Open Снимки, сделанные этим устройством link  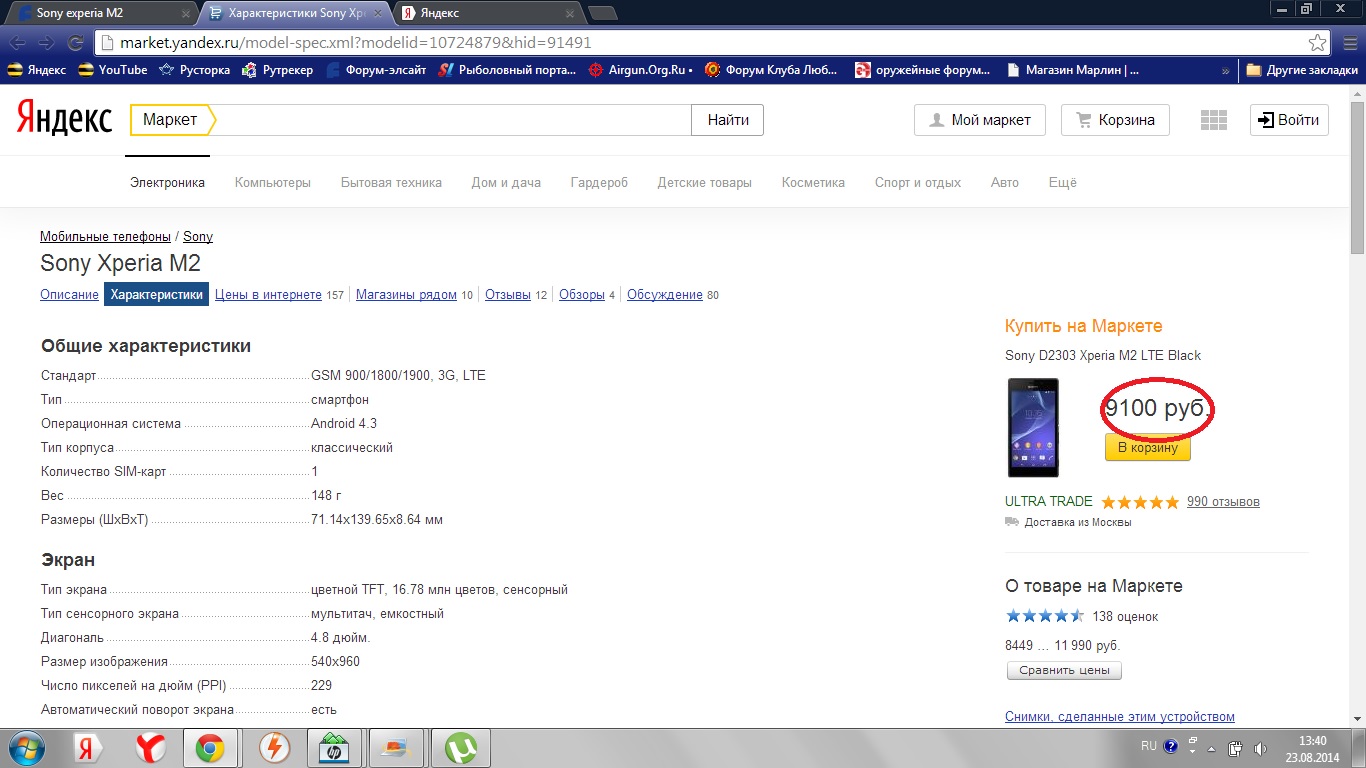click(1120, 717)
